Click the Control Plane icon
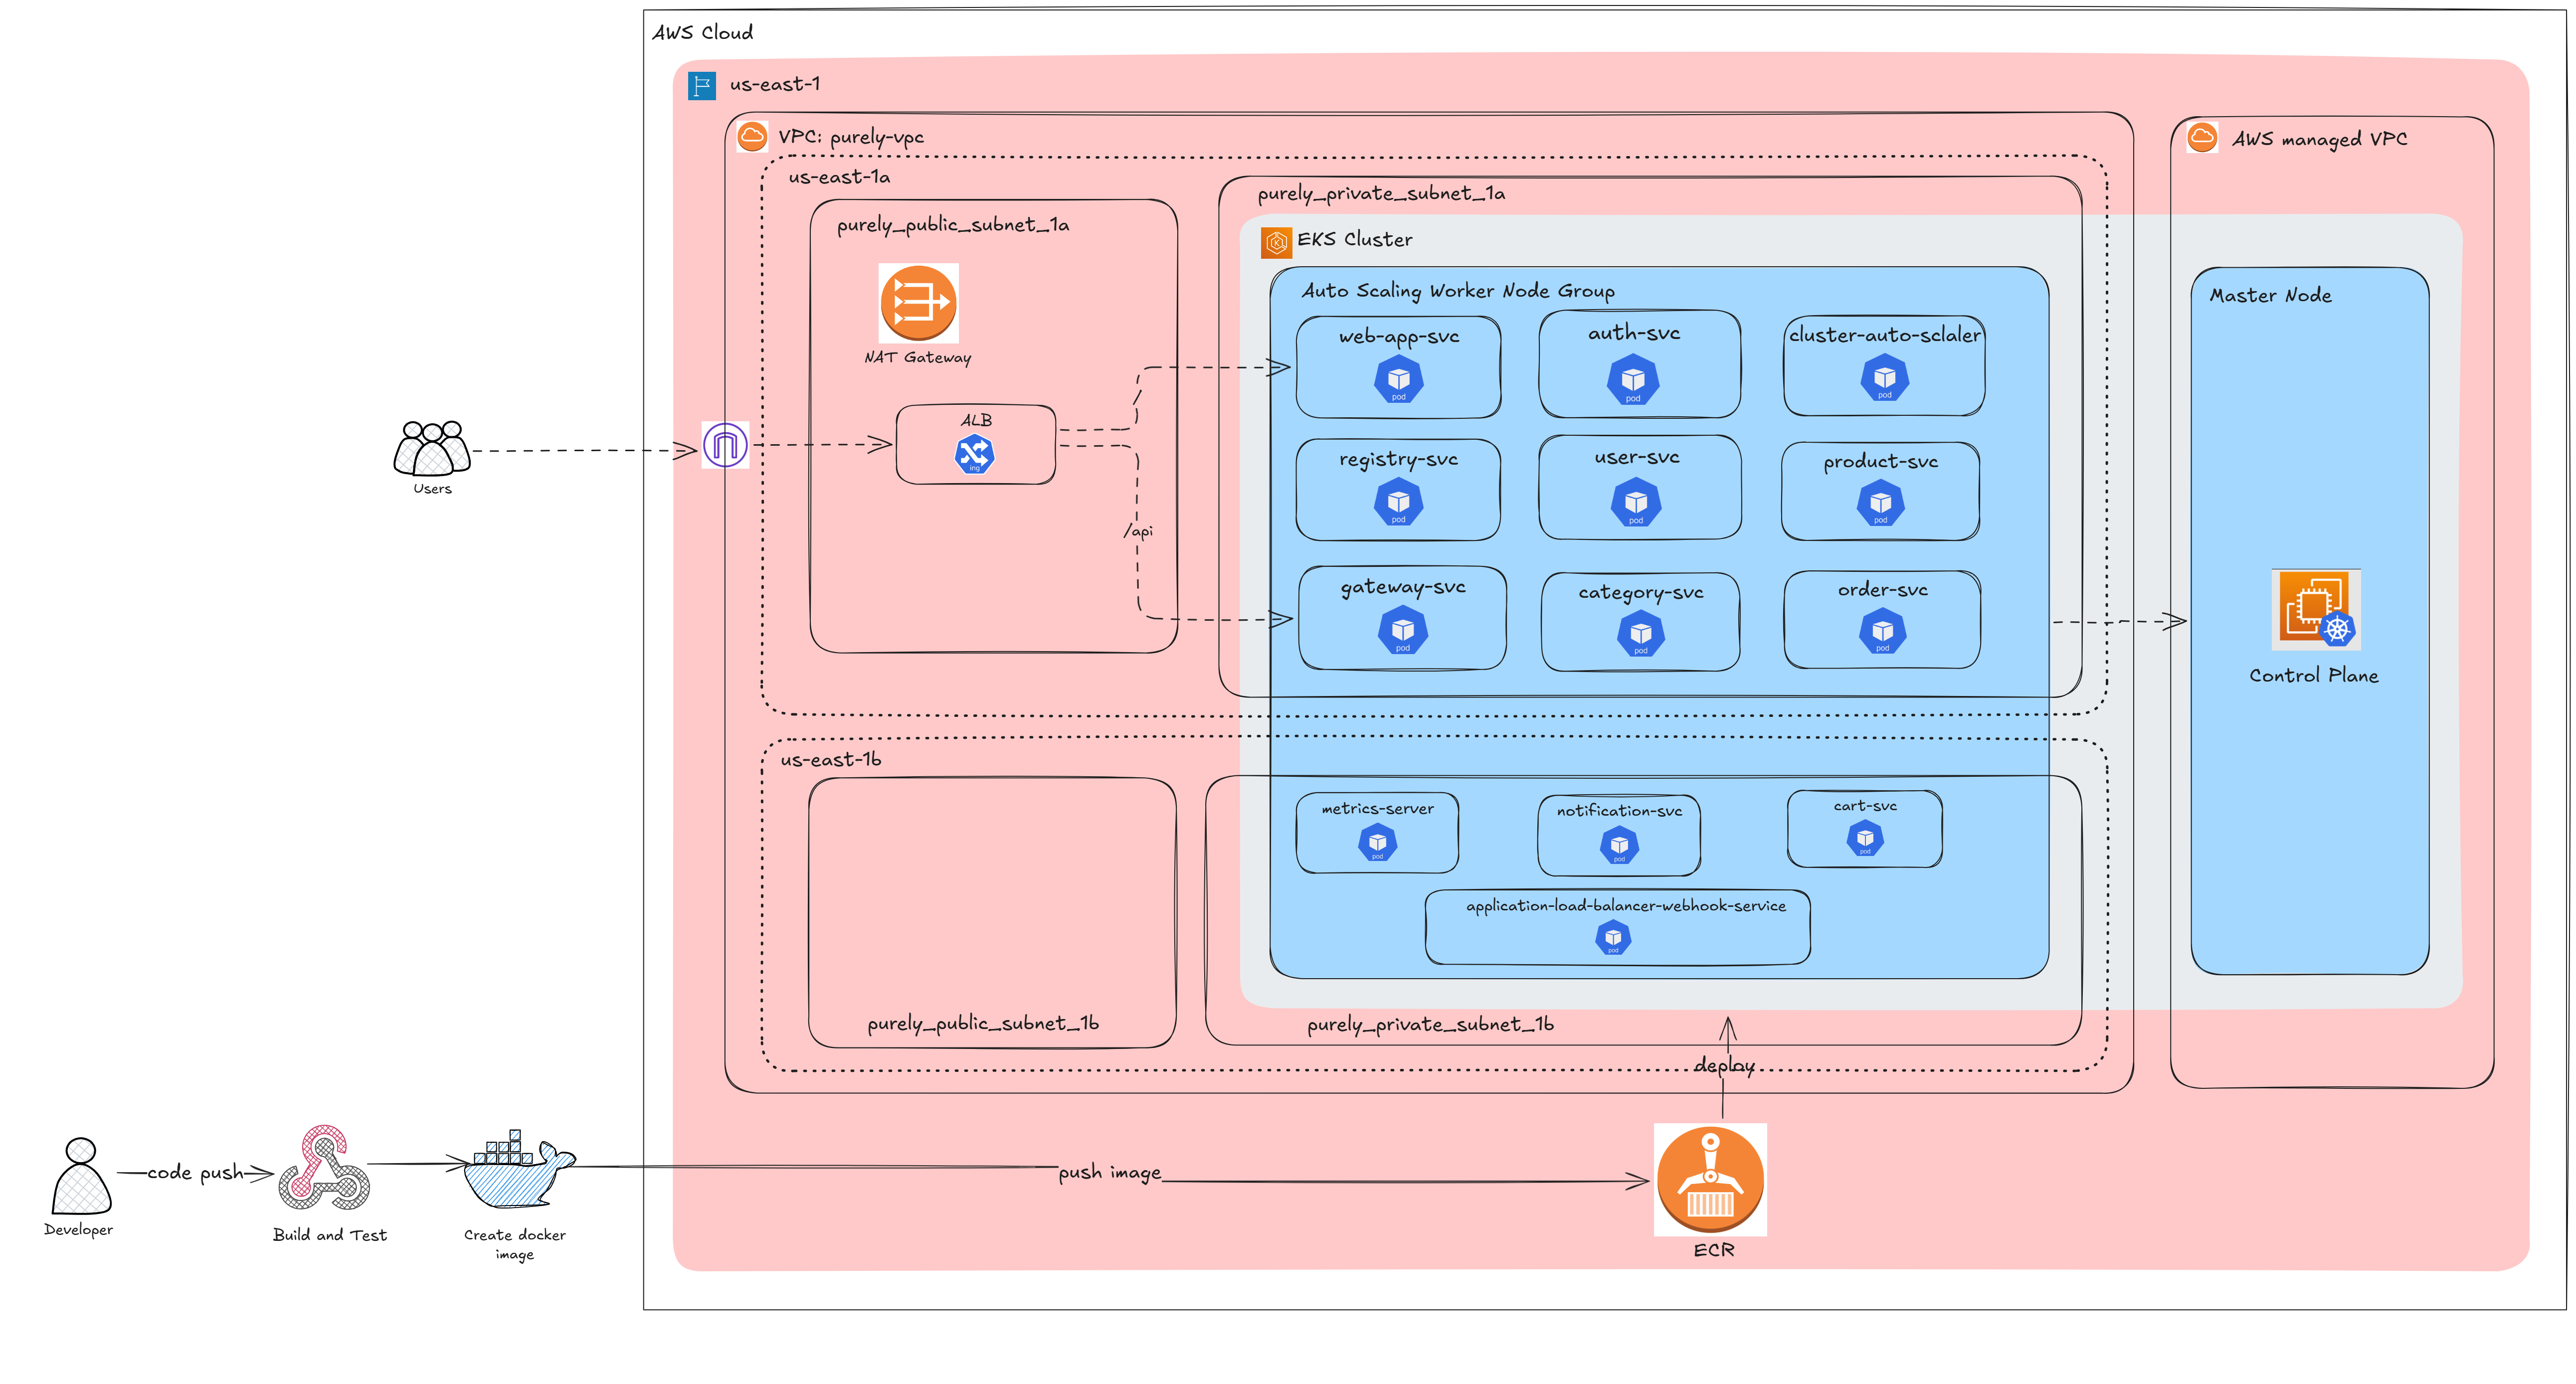This screenshot has width=2576, height=1384. (x=2316, y=609)
